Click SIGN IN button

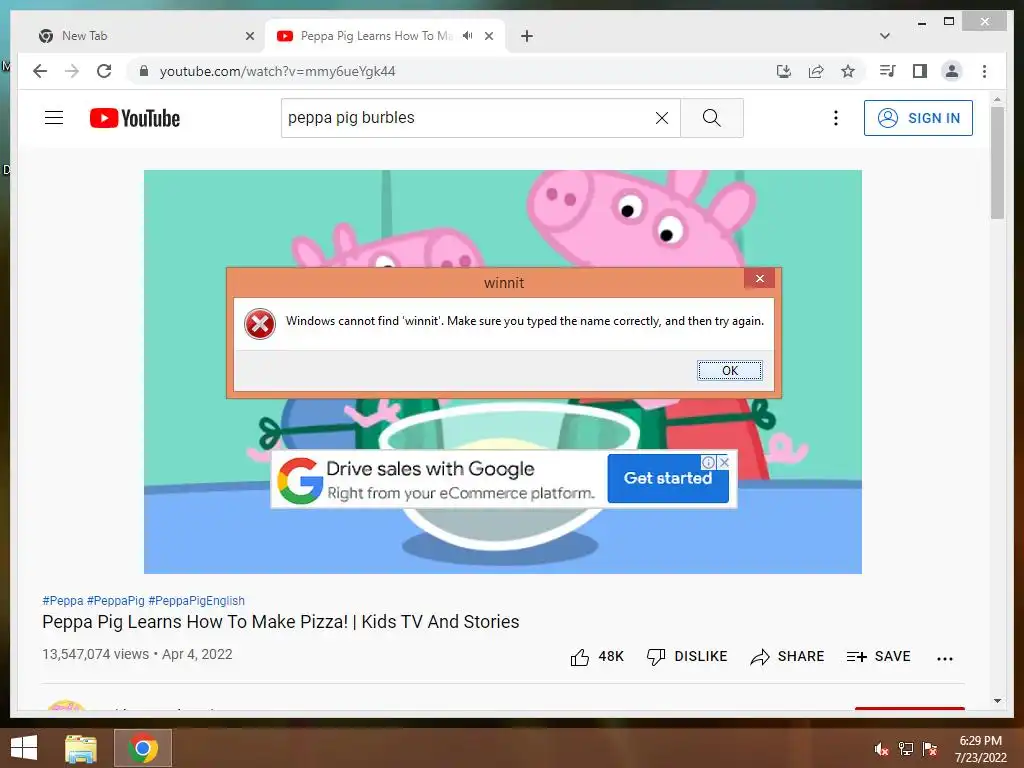(x=918, y=118)
